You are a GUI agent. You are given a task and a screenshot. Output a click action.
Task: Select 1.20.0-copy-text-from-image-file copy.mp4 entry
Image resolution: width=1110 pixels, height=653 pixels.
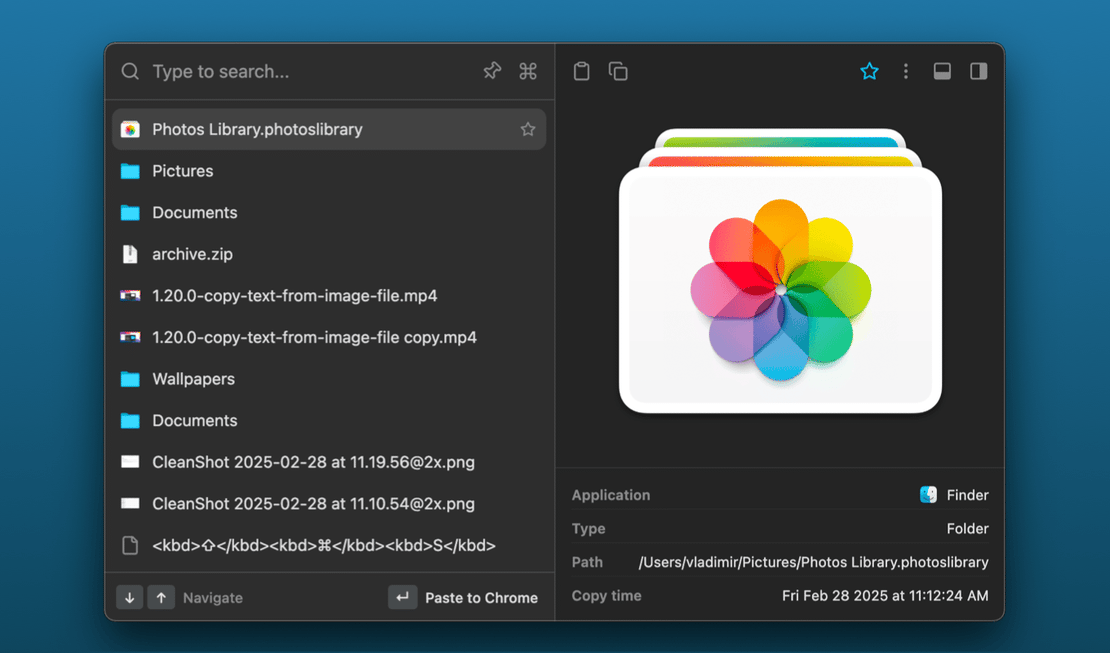click(329, 337)
